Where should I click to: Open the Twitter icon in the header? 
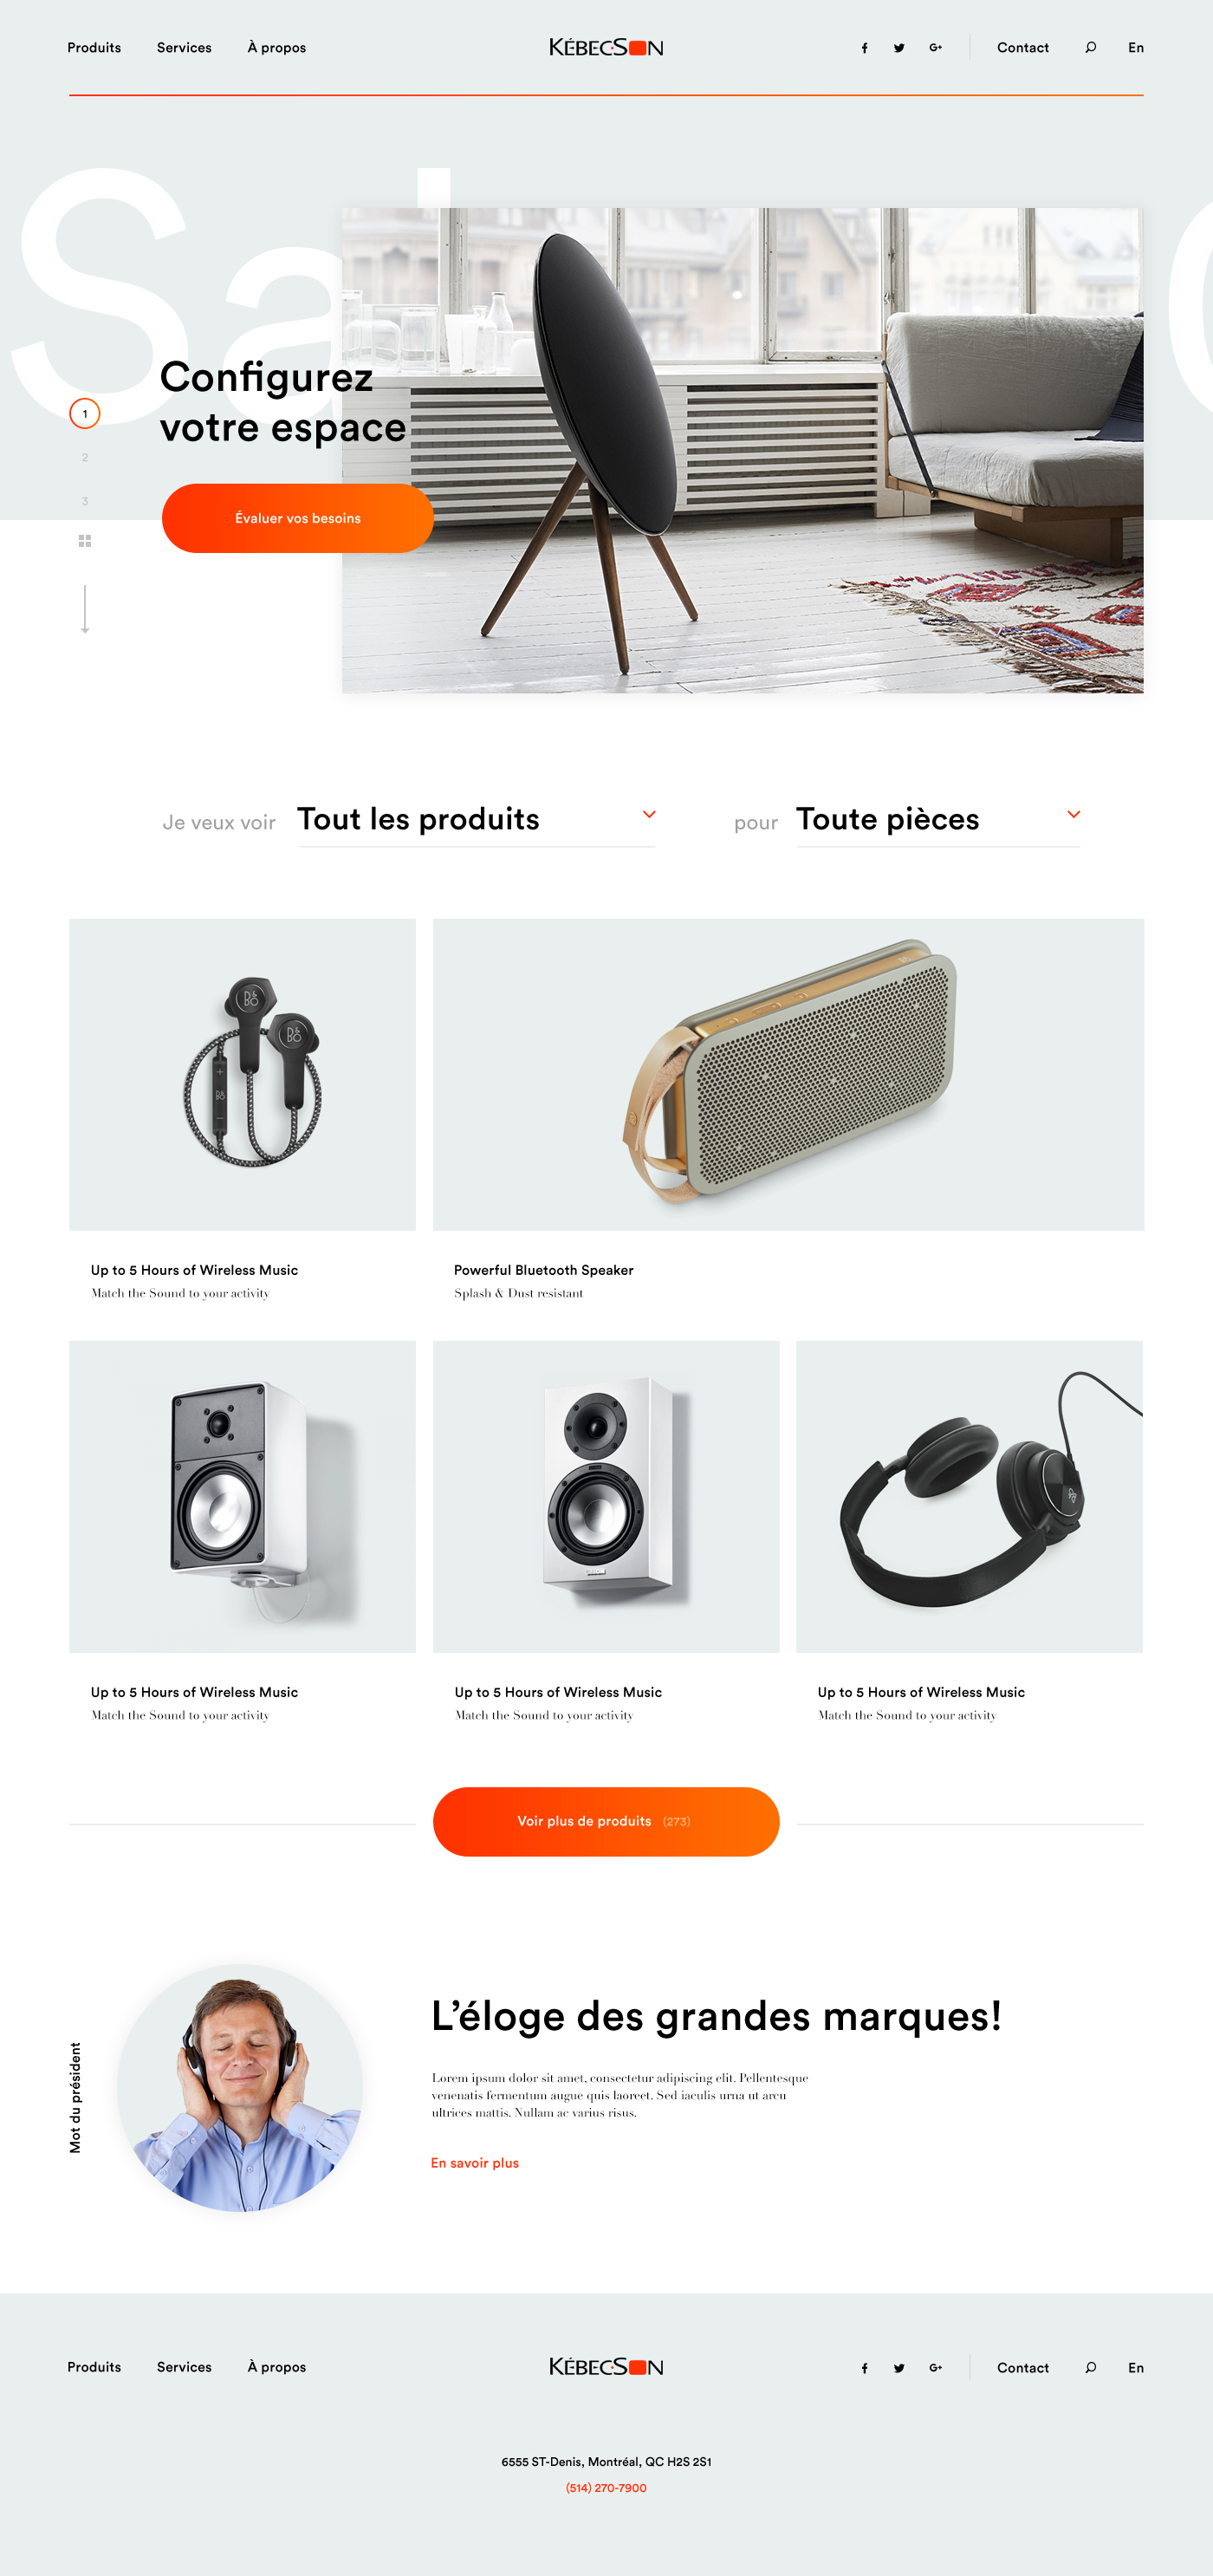(899, 48)
